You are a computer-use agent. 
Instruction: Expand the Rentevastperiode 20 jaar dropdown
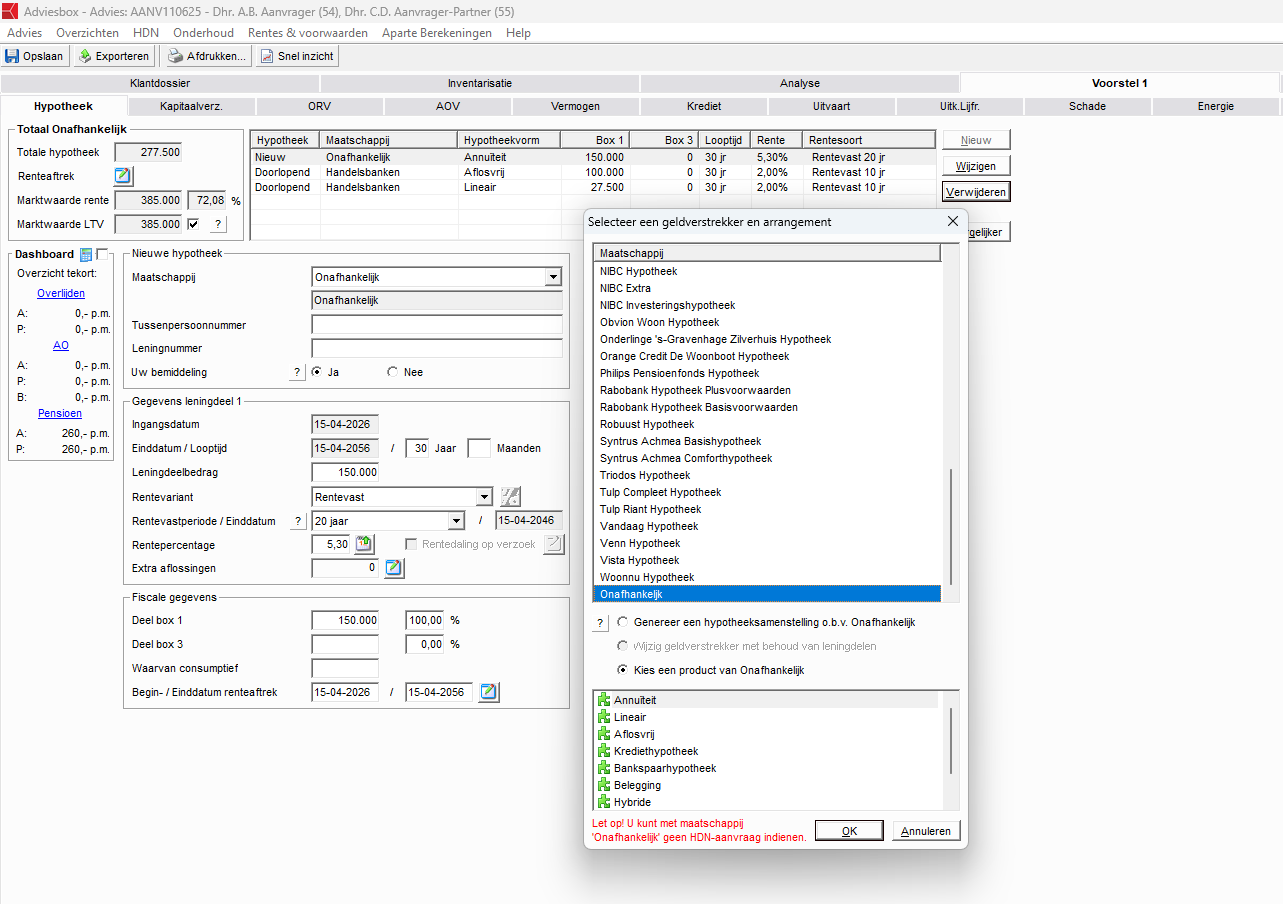click(x=456, y=521)
